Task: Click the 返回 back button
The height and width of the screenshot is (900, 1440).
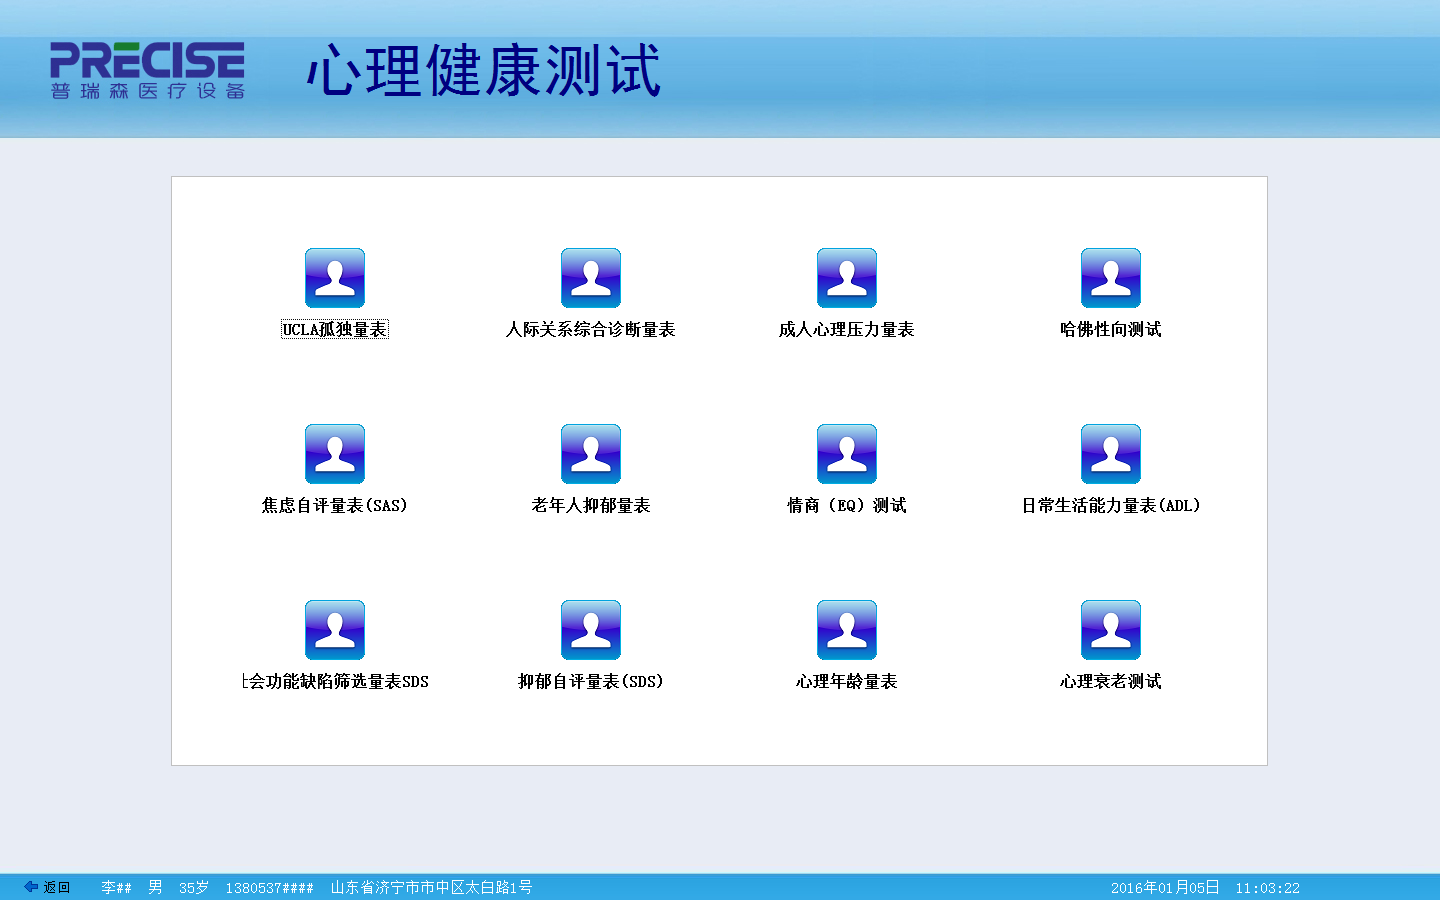Action: click(x=47, y=887)
